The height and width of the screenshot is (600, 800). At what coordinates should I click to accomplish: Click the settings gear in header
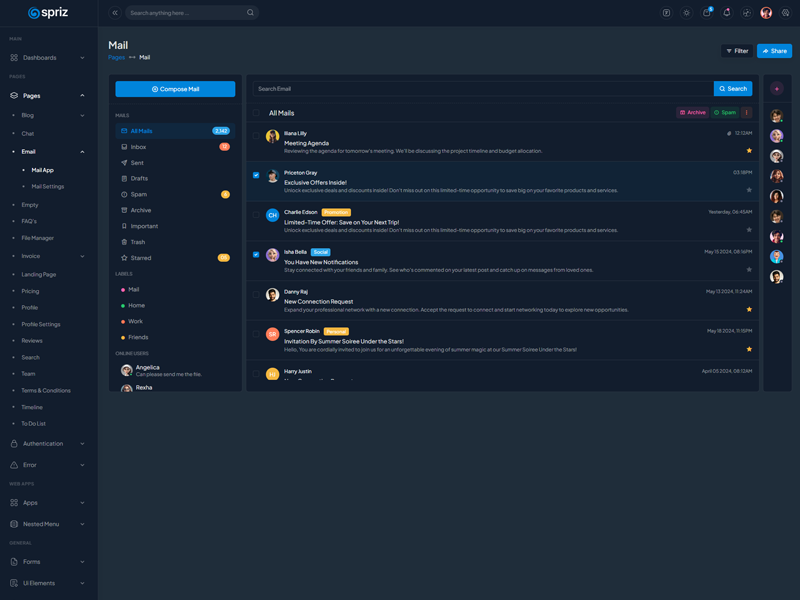[x=786, y=13]
